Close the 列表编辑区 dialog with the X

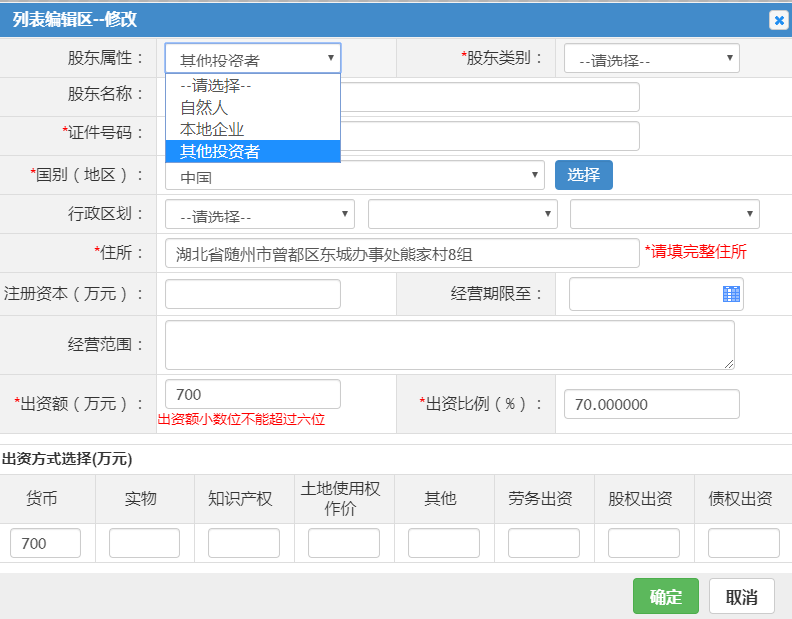coord(779,20)
